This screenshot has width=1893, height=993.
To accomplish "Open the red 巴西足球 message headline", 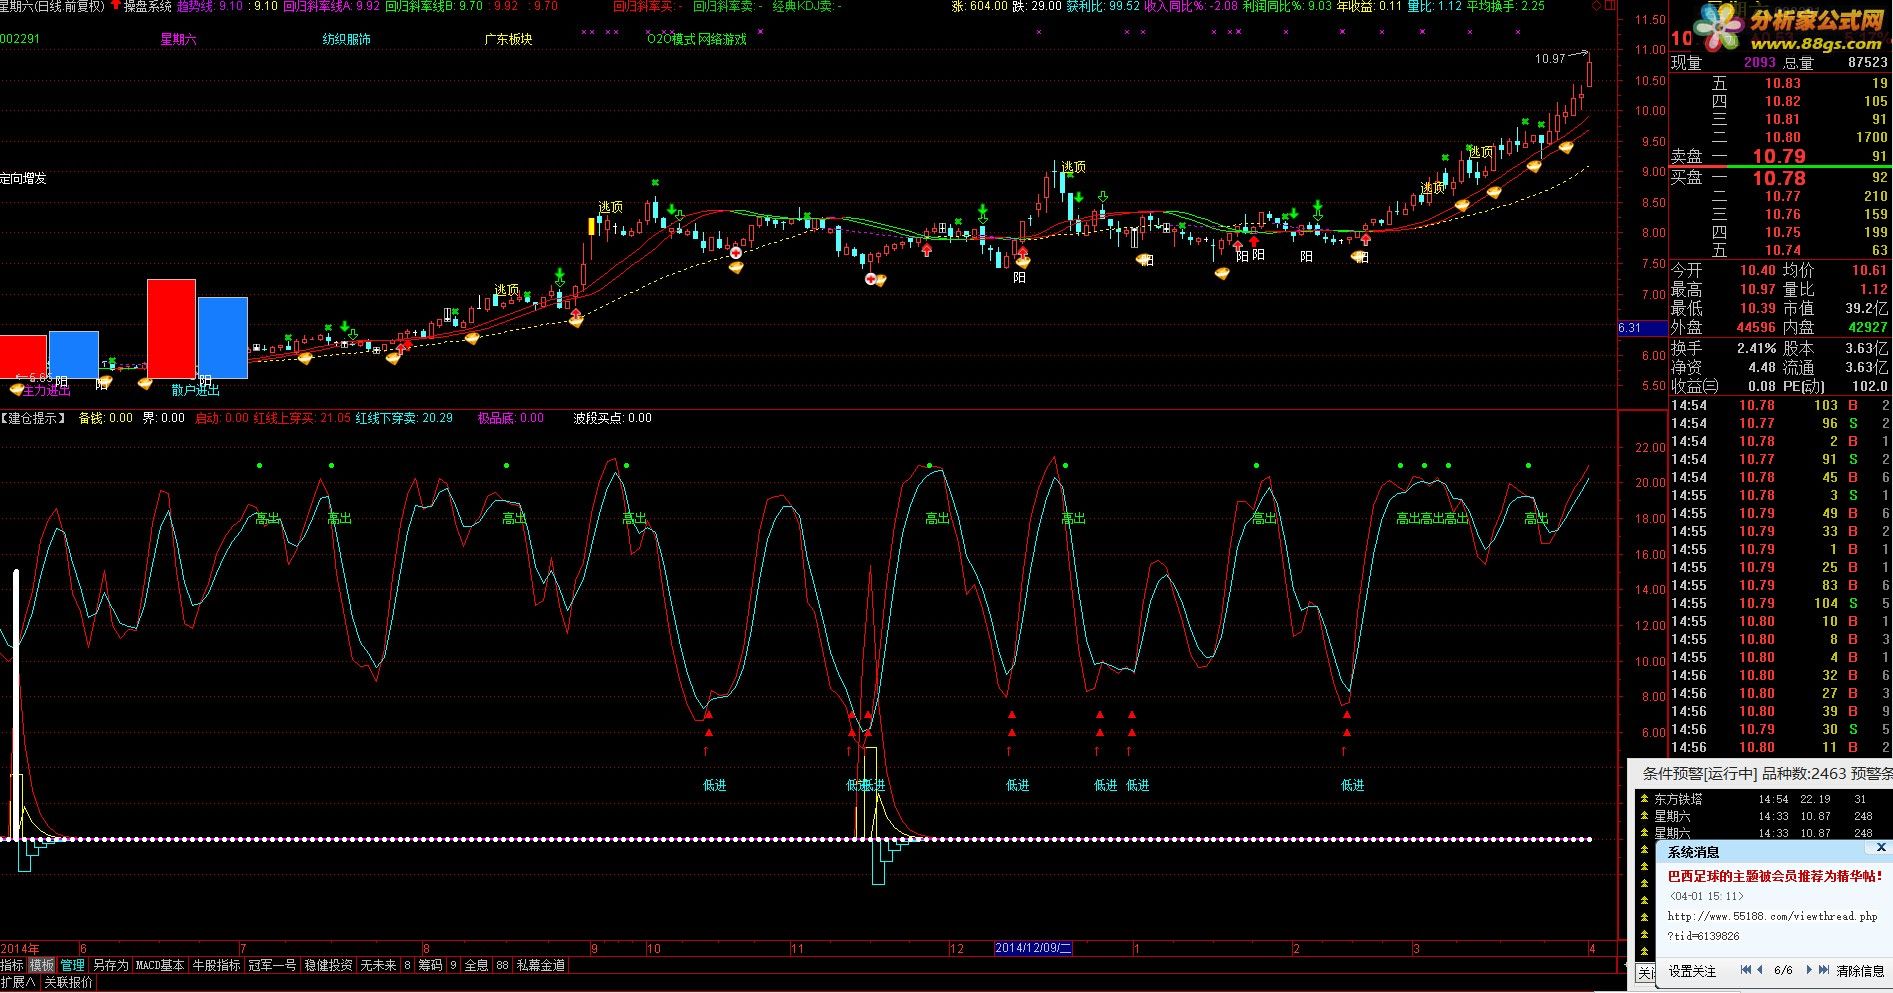I will point(1776,876).
